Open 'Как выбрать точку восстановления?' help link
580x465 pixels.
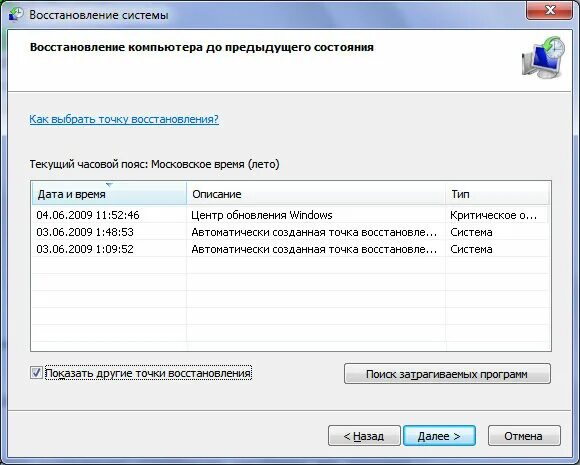click(124, 119)
